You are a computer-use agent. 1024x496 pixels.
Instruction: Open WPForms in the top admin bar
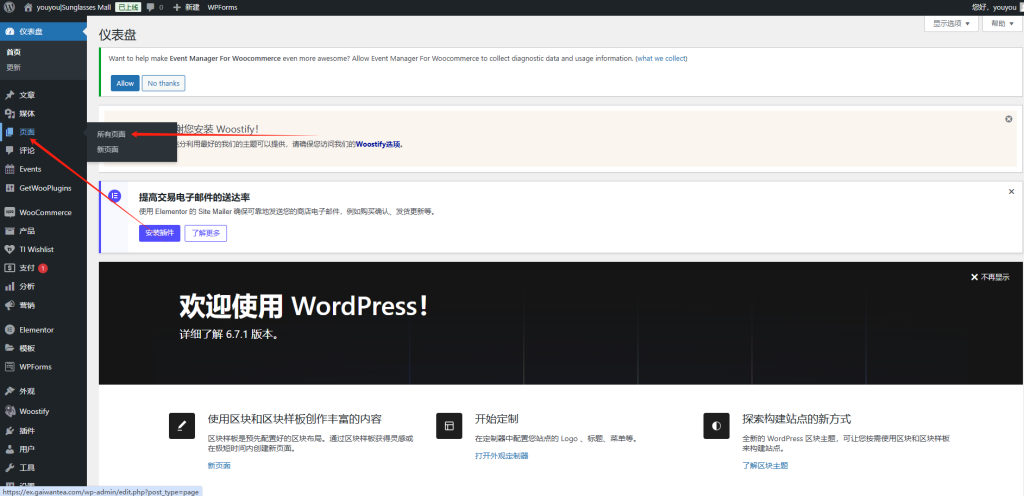tap(223, 7)
